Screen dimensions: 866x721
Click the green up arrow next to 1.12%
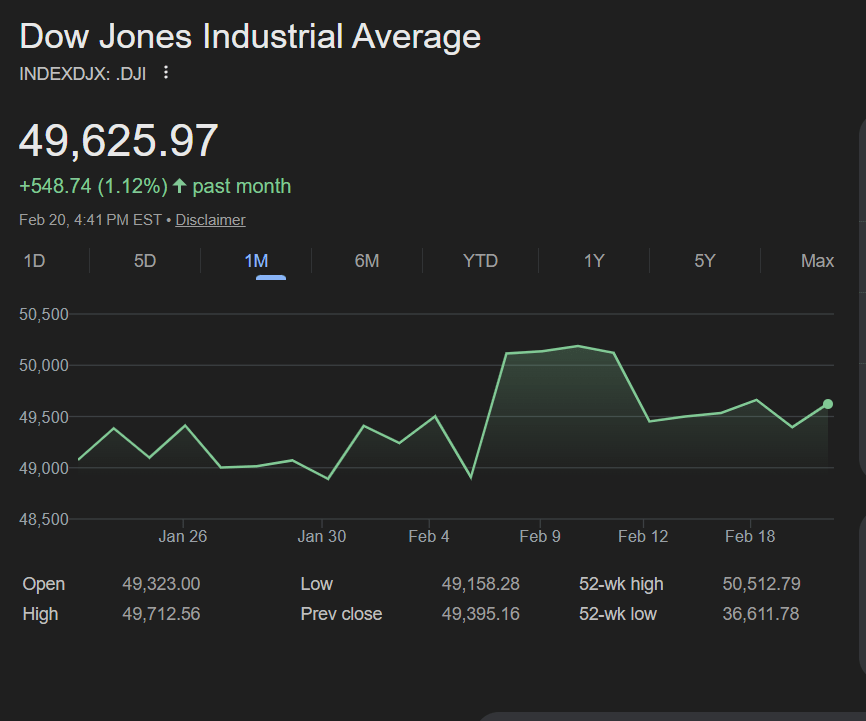(x=180, y=186)
